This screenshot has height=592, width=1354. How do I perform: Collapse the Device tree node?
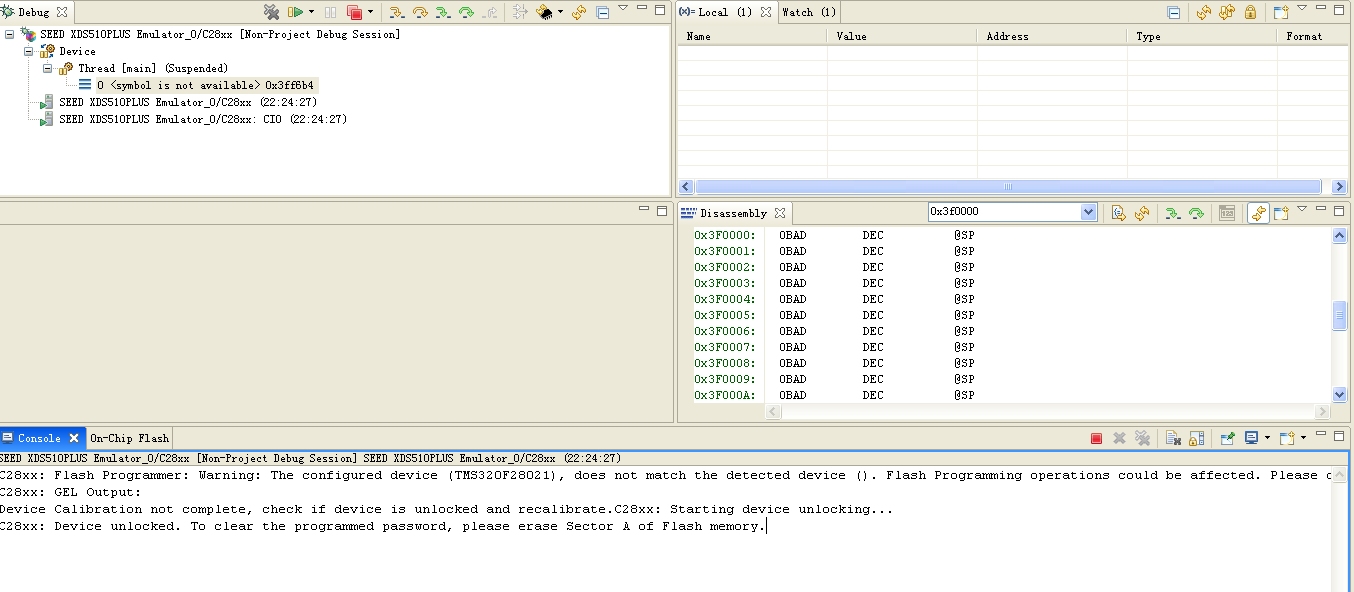point(29,52)
